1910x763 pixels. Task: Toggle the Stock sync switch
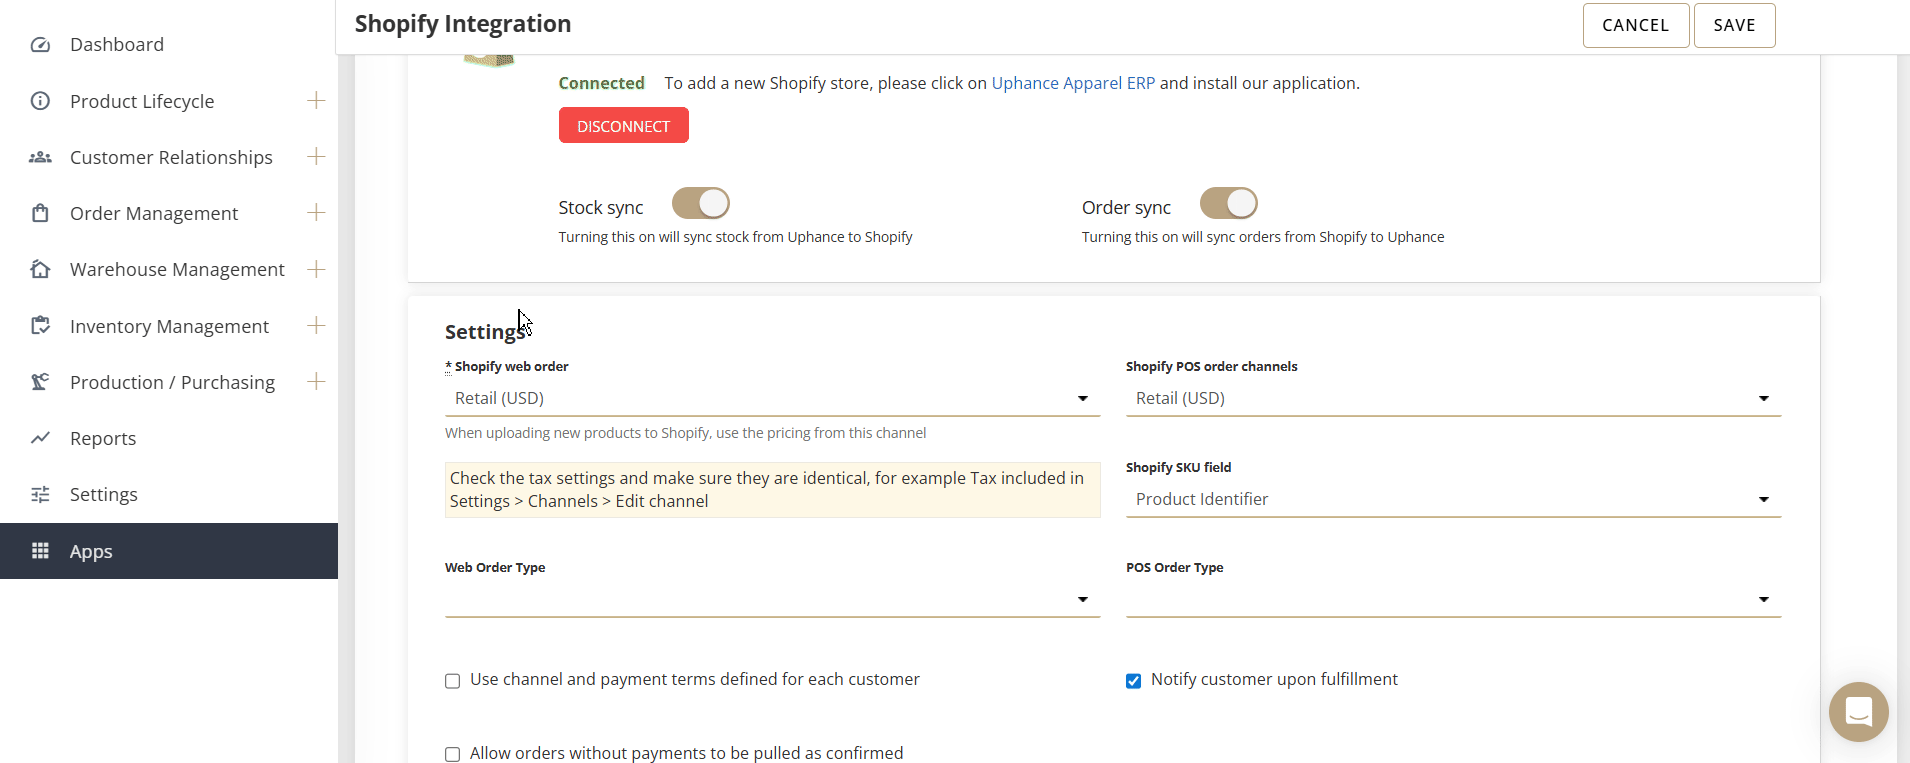(x=700, y=204)
